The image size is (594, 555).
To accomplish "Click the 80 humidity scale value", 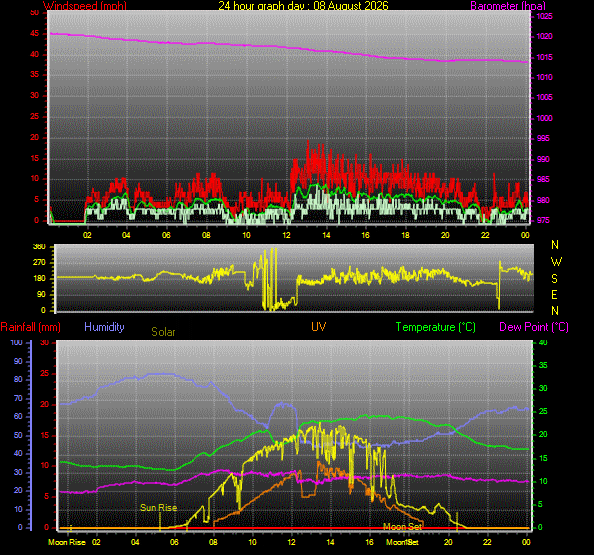I will click(x=18, y=379).
